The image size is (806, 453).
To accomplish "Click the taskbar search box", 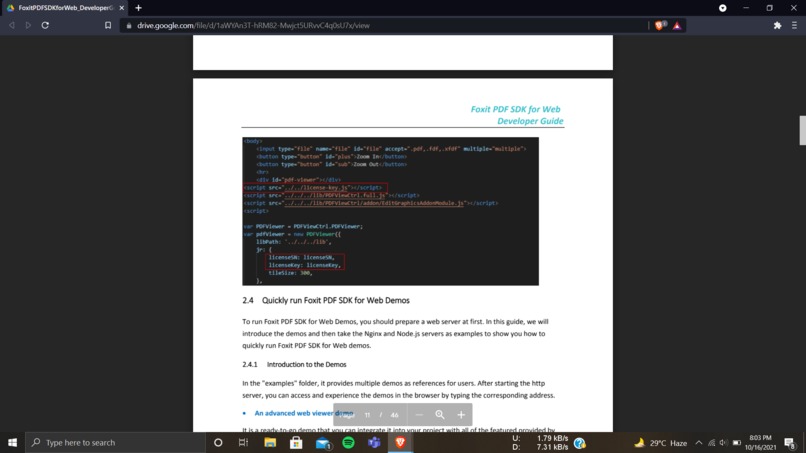I will (115, 442).
